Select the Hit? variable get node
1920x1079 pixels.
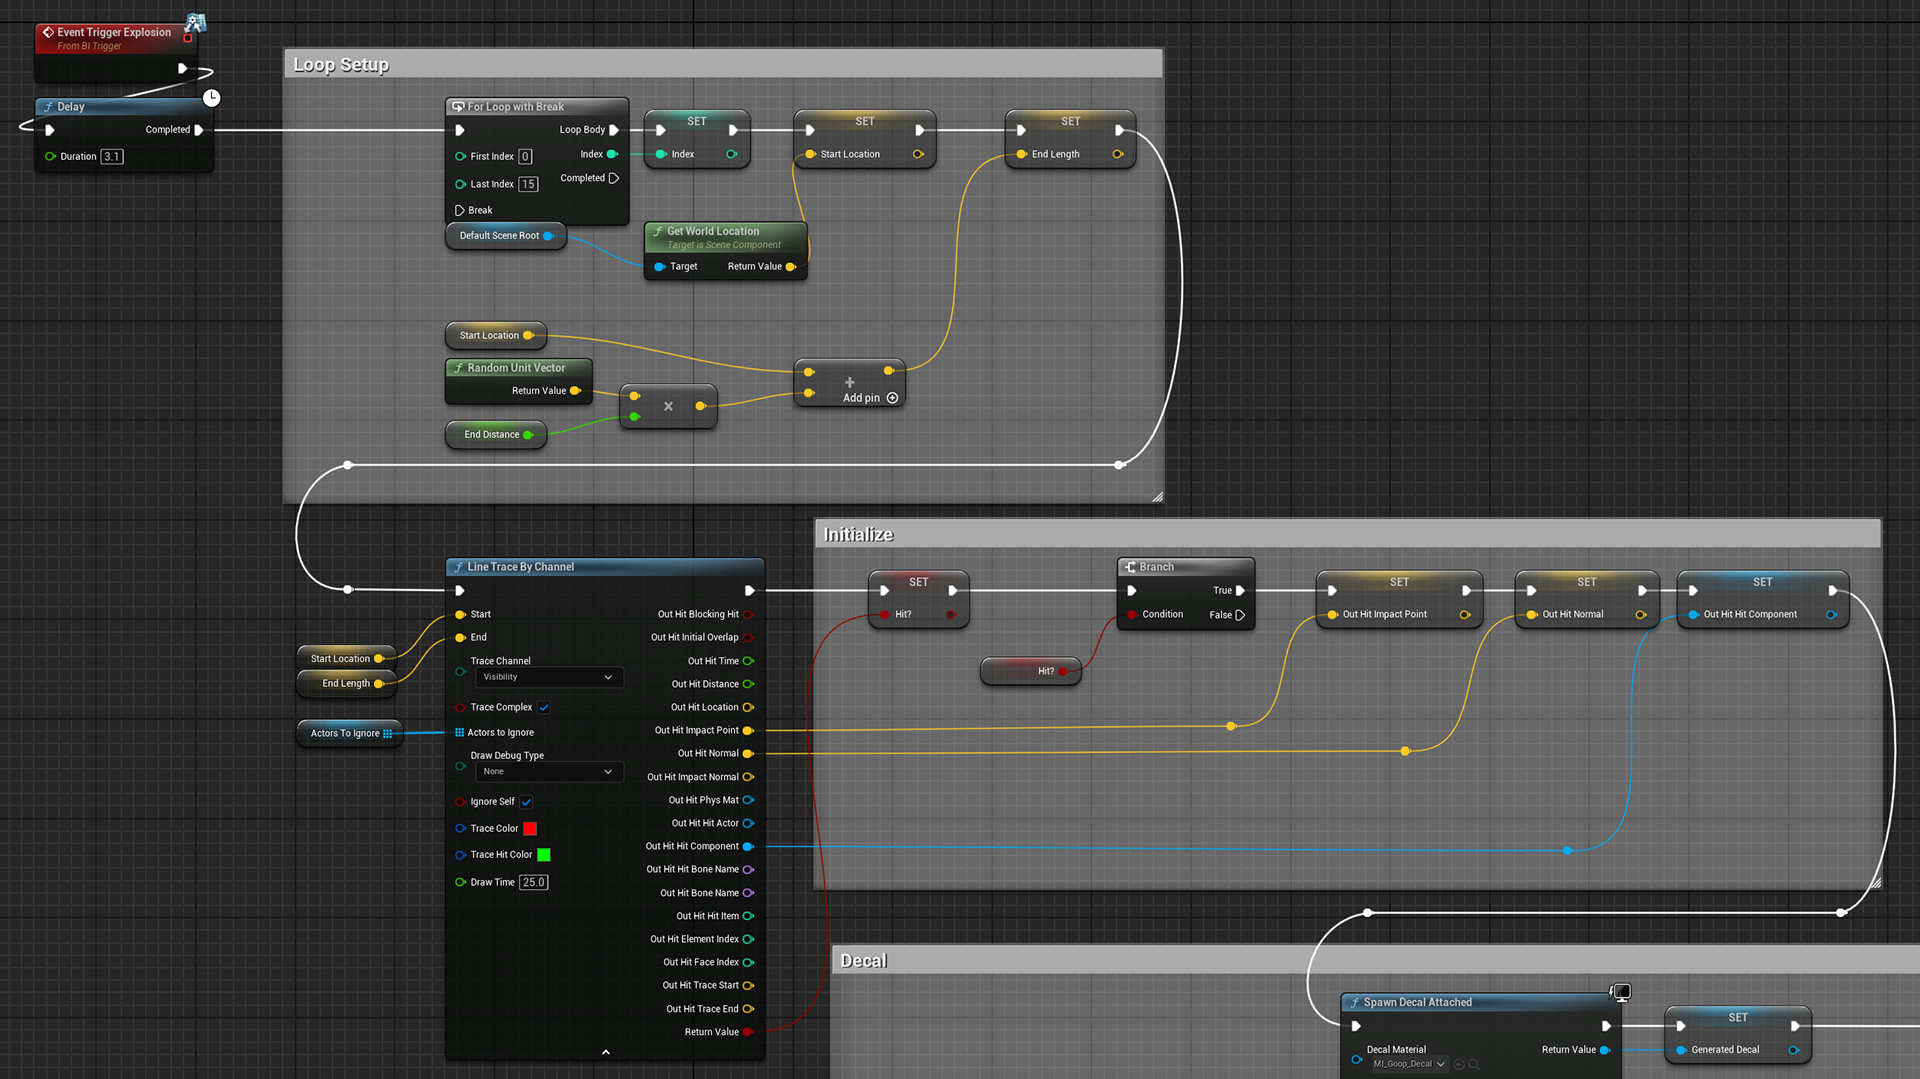pos(1030,671)
